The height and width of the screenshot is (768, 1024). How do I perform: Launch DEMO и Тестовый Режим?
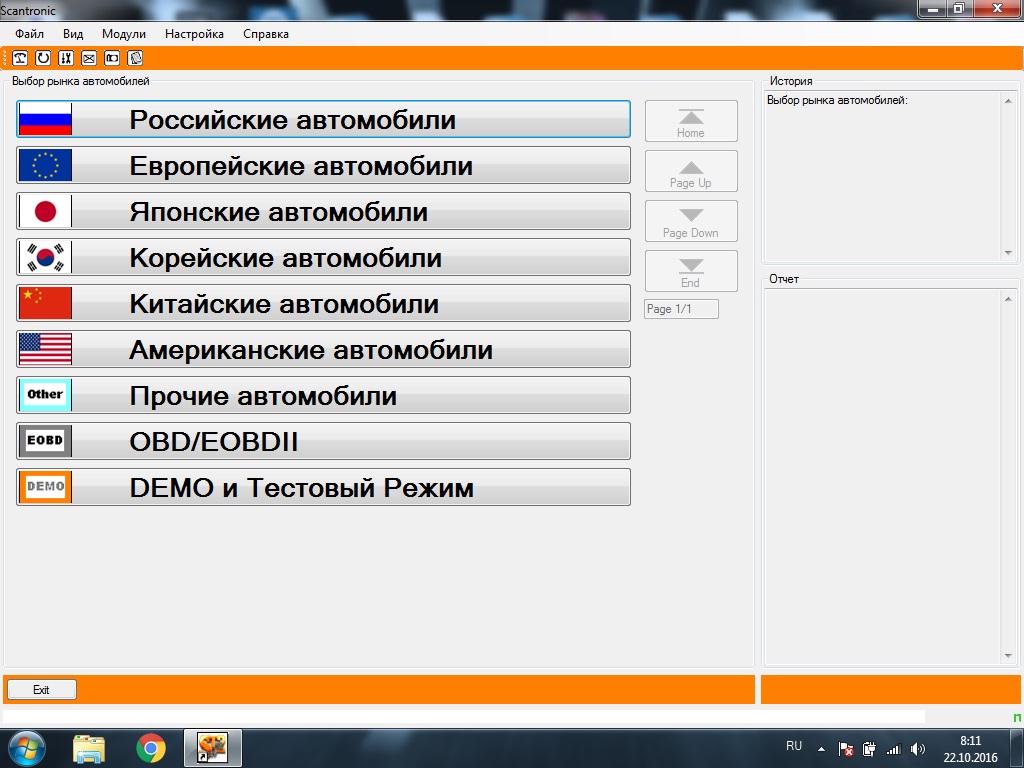click(x=323, y=487)
